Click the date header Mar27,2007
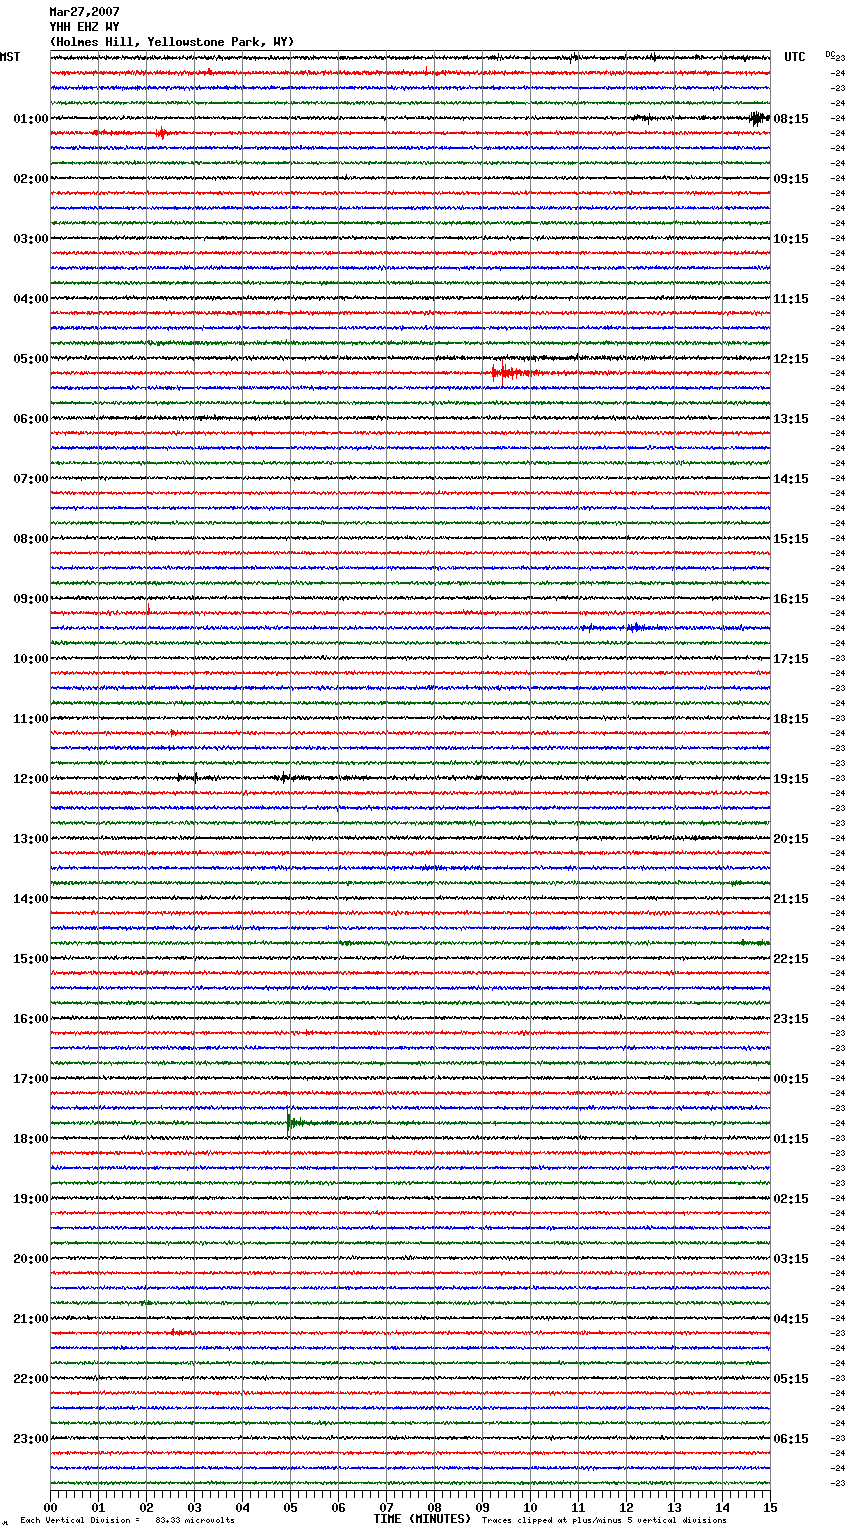The image size is (850, 1534). click(84, 12)
